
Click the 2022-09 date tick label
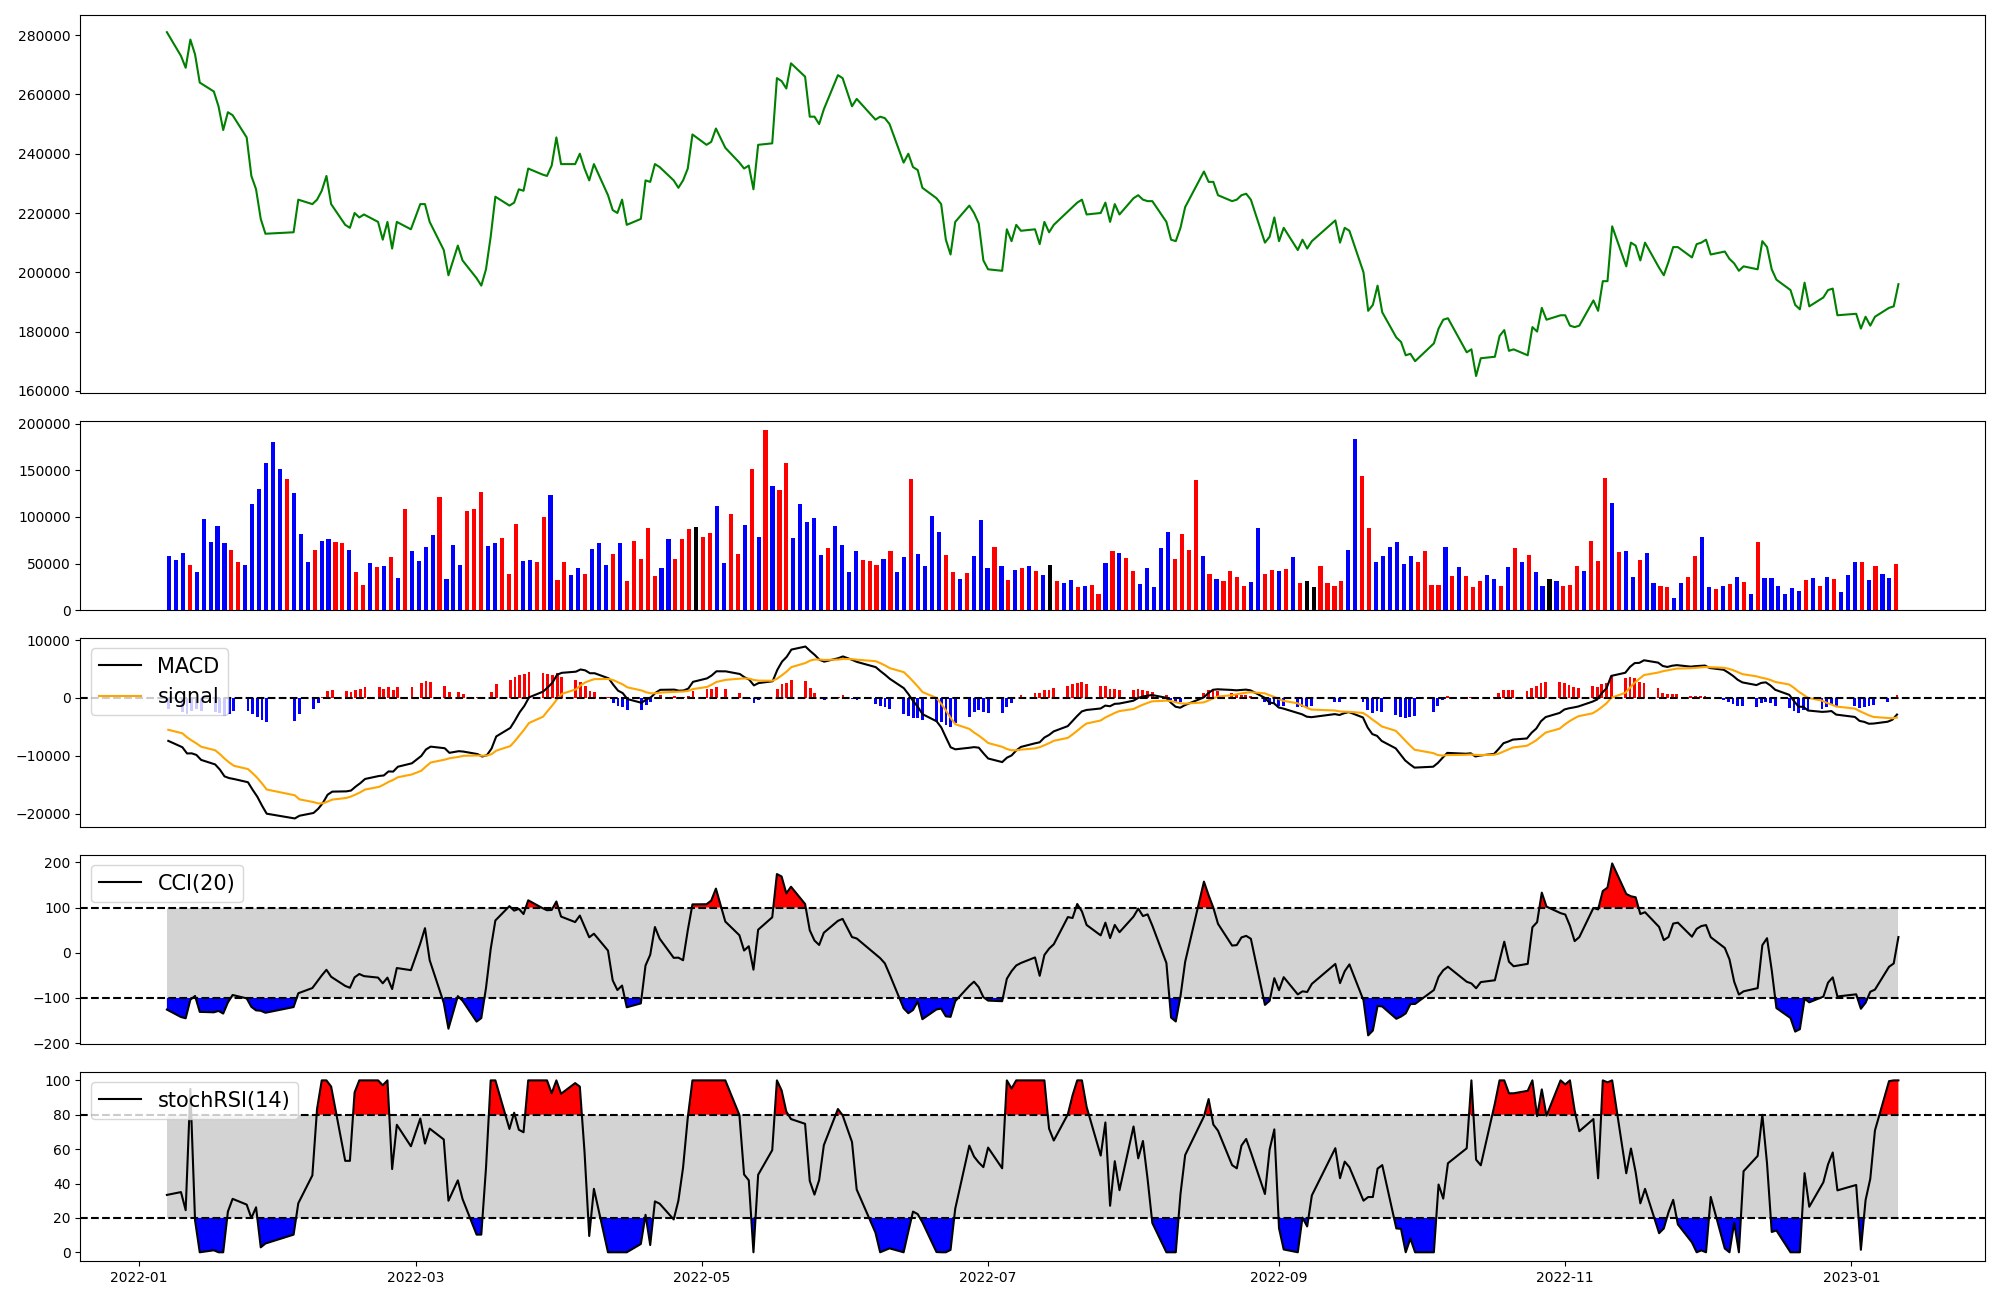tap(1279, 1277)
